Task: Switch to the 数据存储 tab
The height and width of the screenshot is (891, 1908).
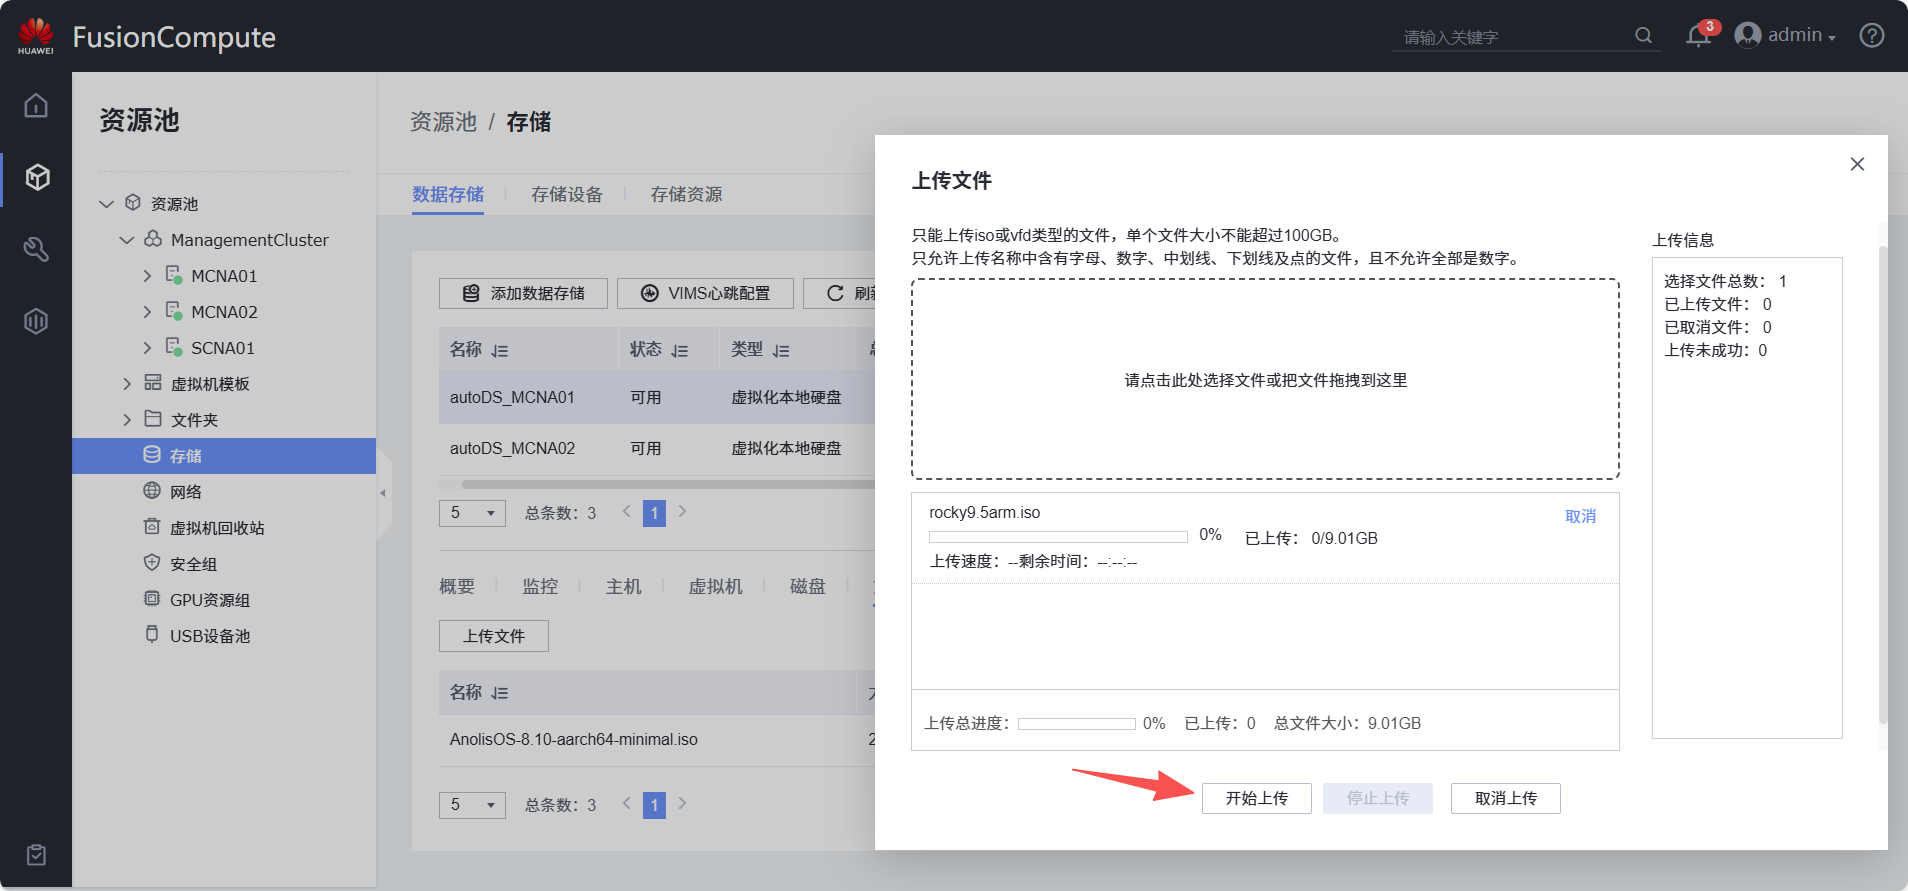Action: click(448, 194)
